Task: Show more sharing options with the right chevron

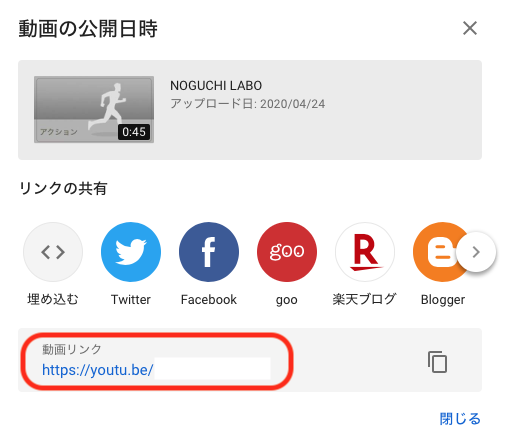Action: pos(476,252)
